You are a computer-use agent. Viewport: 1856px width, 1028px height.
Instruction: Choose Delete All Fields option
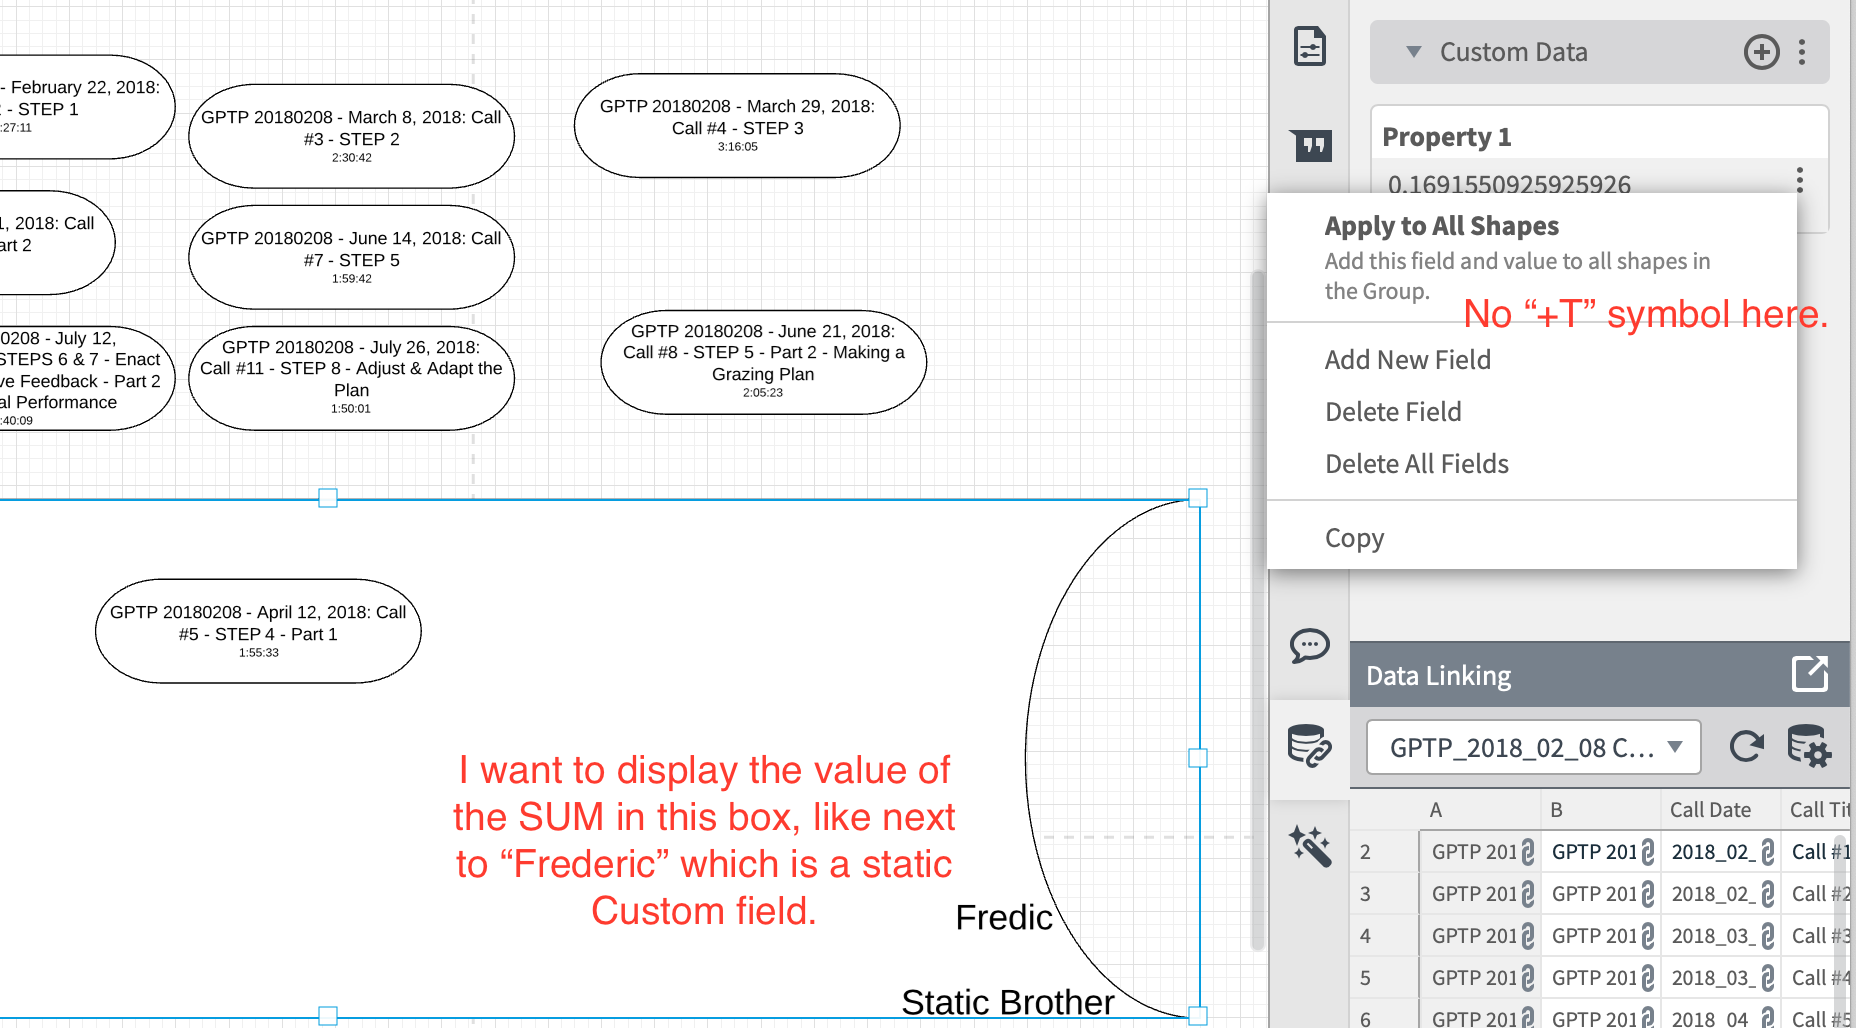pyautogui.click(x=1416, y=464)
